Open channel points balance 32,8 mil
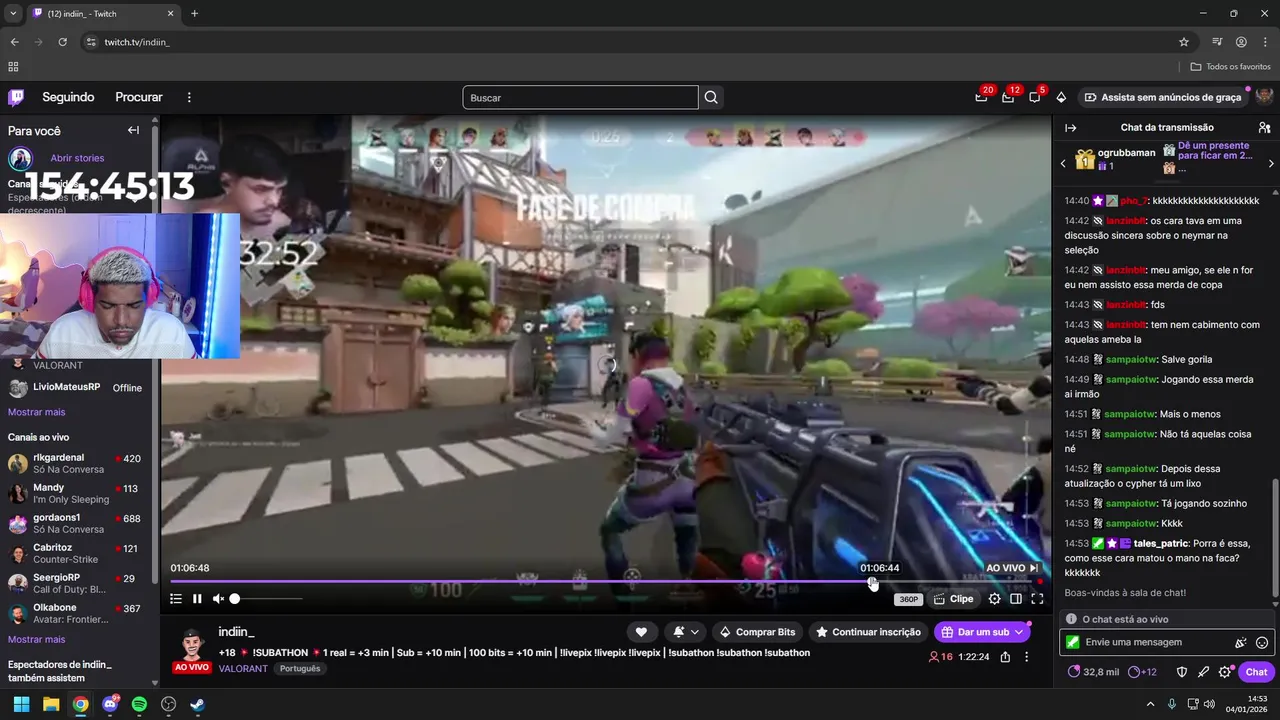This screenshot has height=720, width=1280. (1094, 672)
